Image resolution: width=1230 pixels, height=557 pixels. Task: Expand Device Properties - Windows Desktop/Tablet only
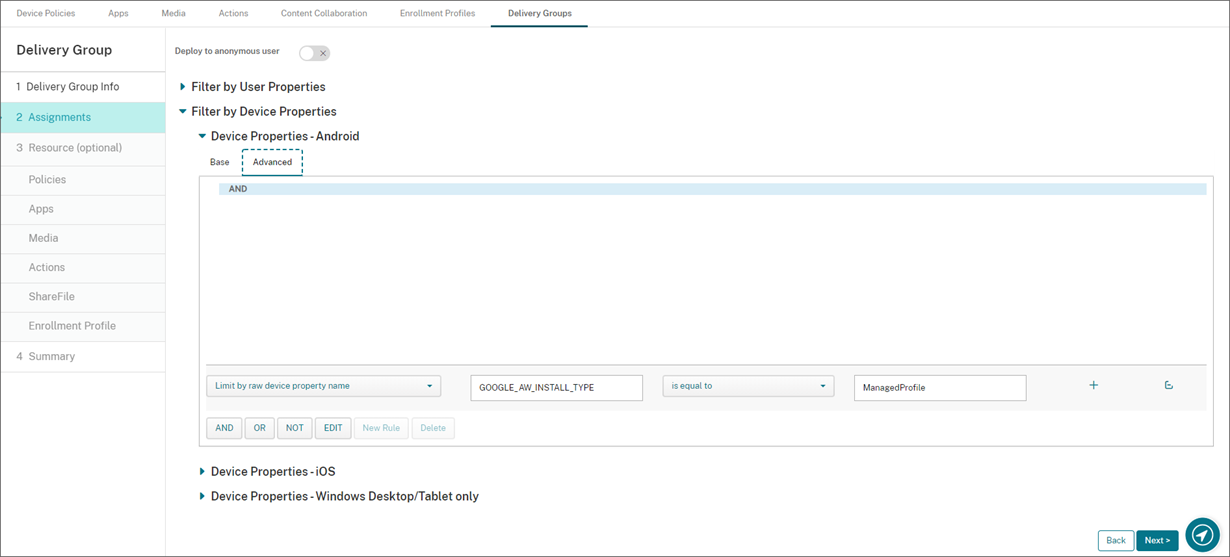(338, 496)
